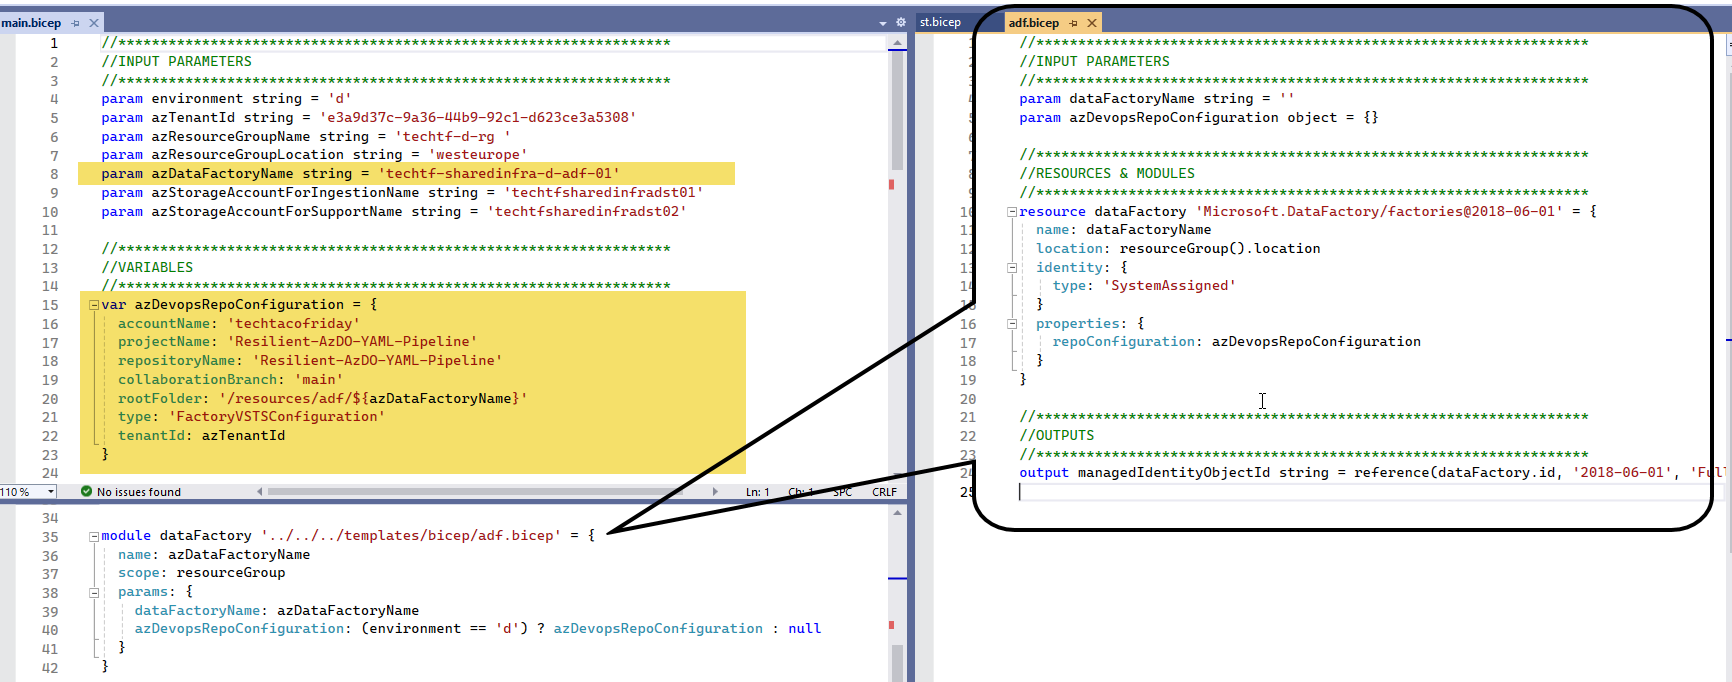Collapse the var azDevopsRepoConfiguration block

[x=94, y=305]
